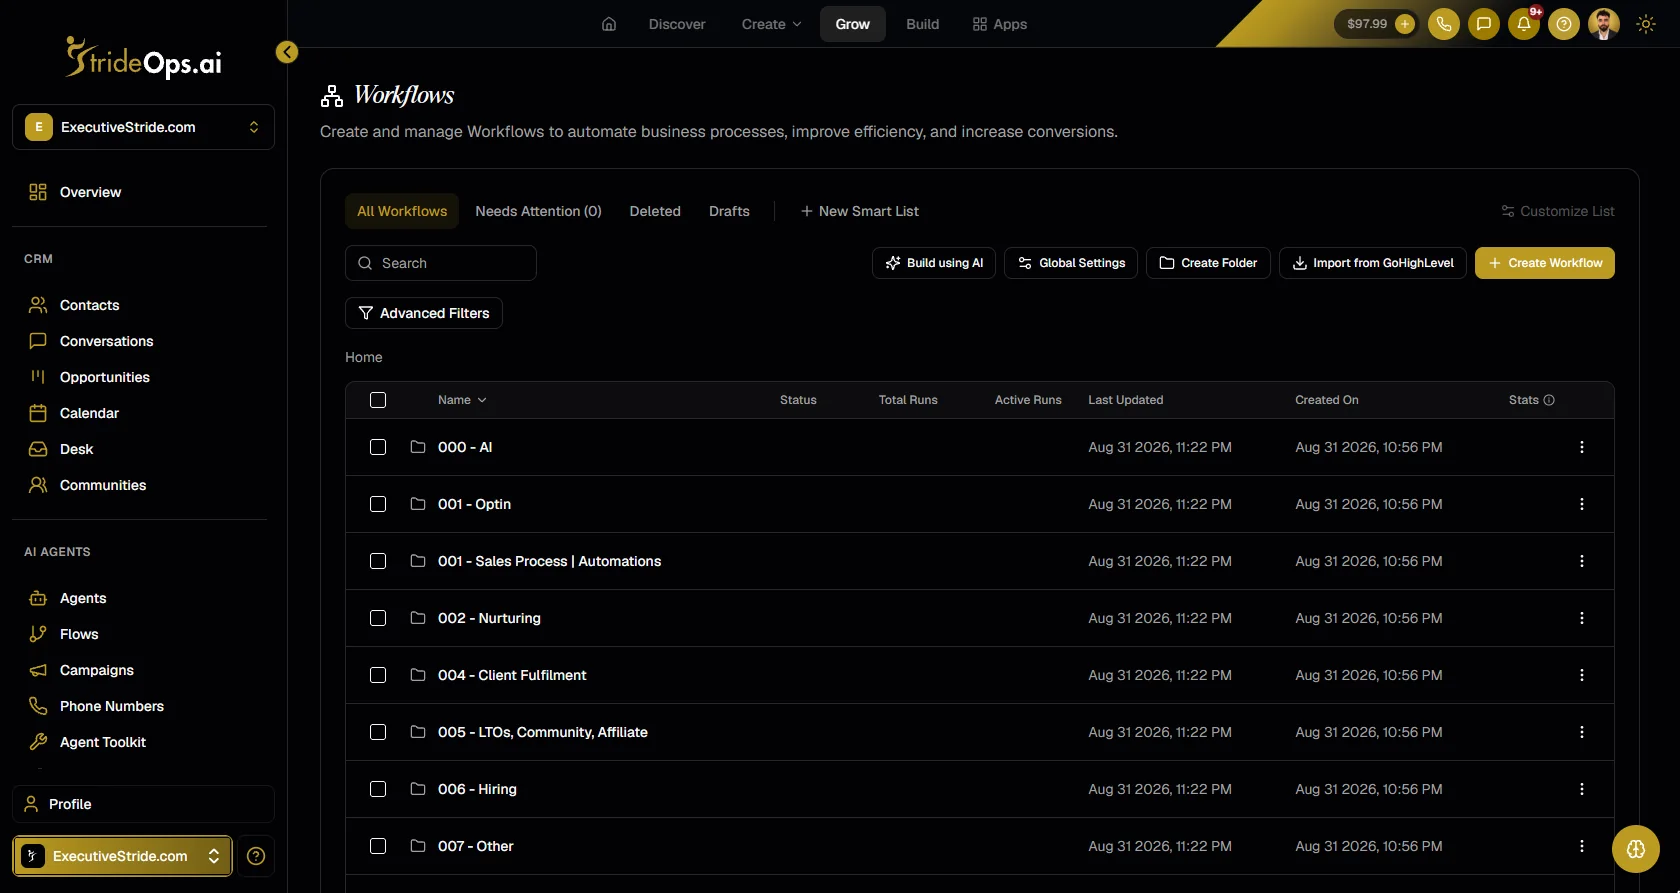
Task: Select the Needs Attention (0) tab
Action: pos(538,211)
